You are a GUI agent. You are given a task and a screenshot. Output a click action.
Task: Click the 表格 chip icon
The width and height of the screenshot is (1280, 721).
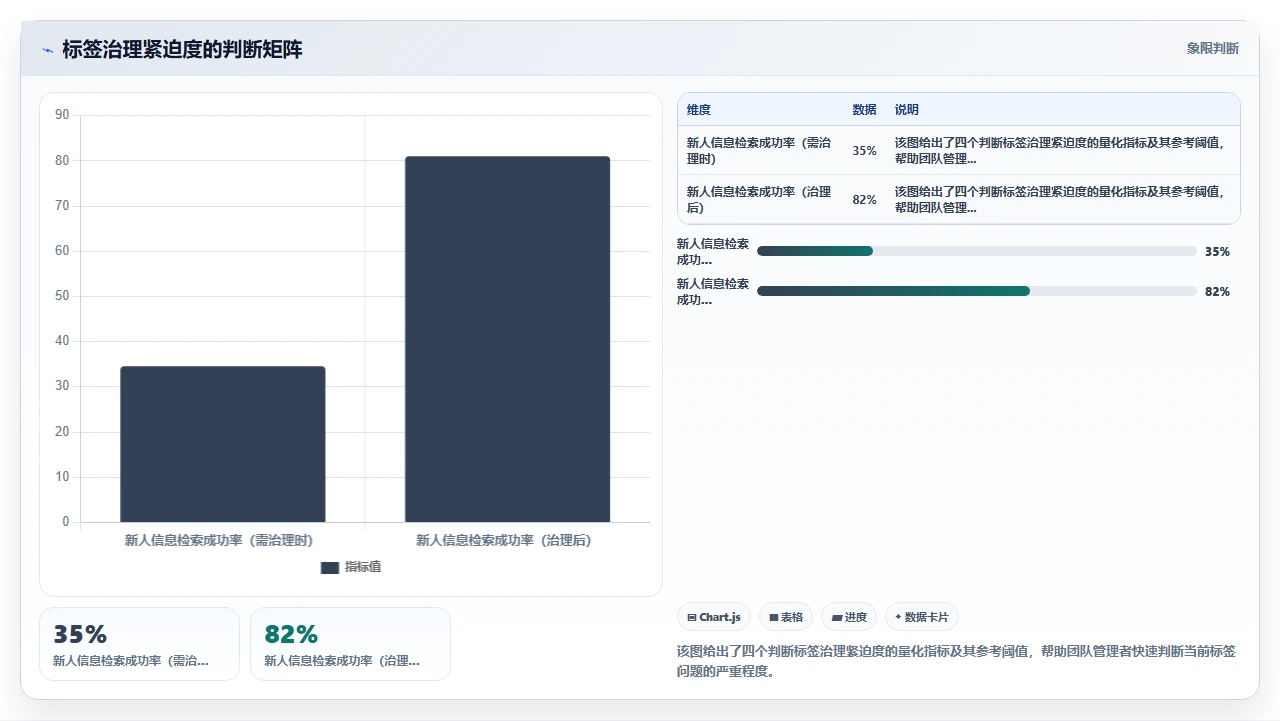(774, 618)
